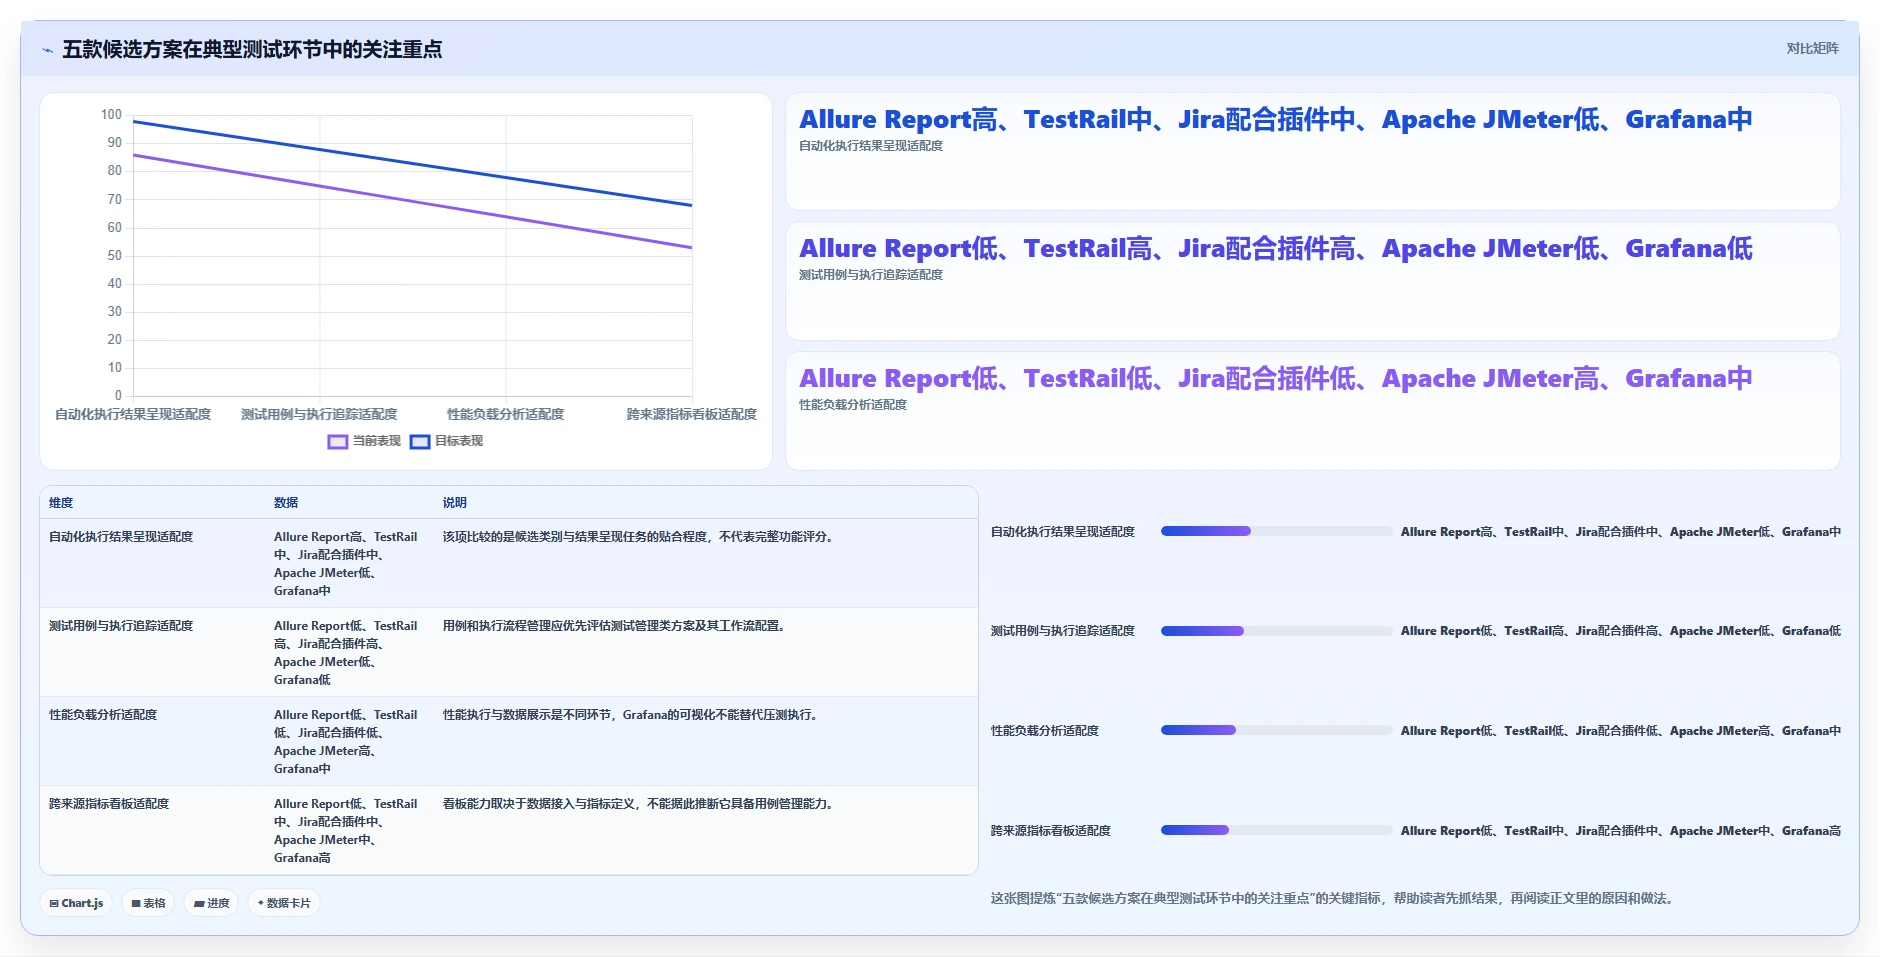Click the 数据卡片 tag chip

coord(284,903)
